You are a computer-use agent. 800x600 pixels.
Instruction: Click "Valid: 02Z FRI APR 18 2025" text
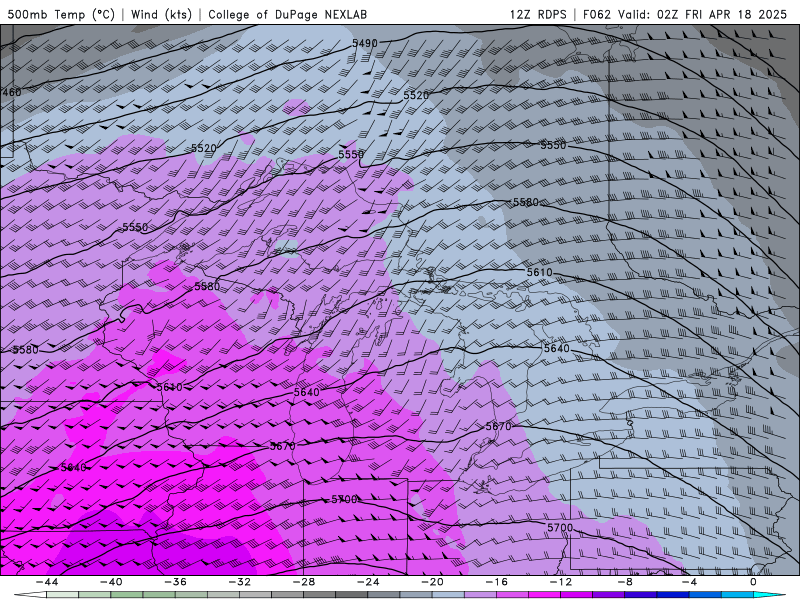tap(703, 14)
